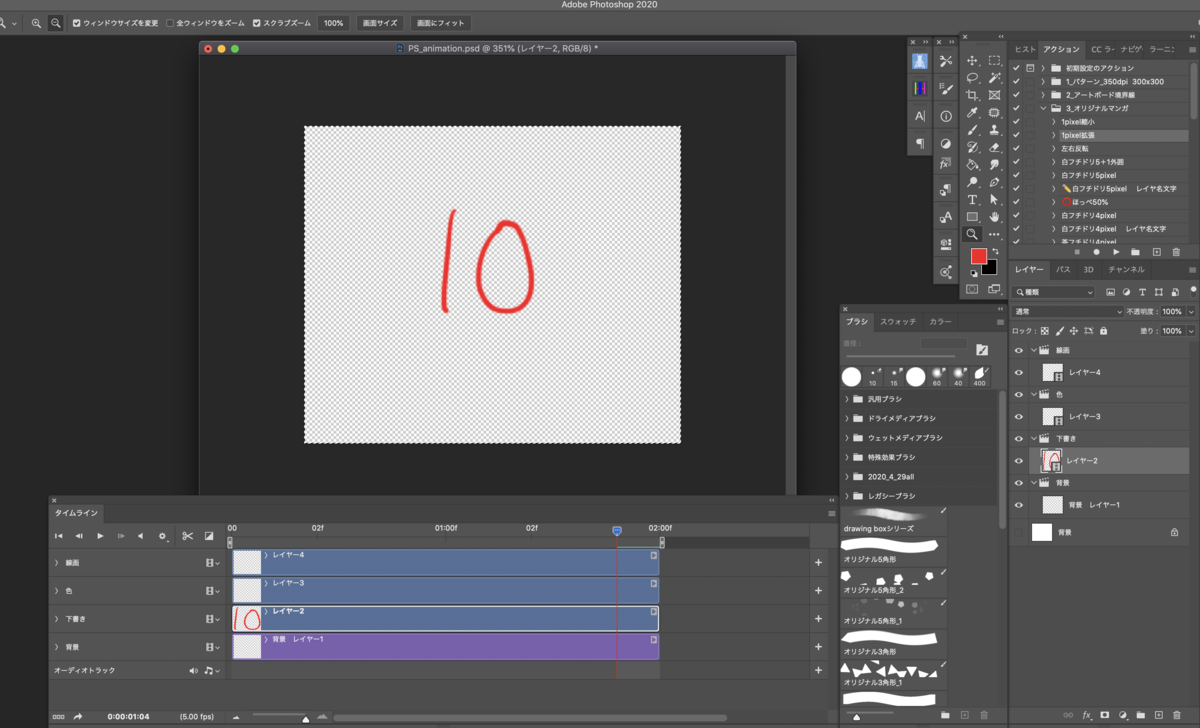Toggle the checkmark for action 左右反転
Image resolution: width=1200 pixels, height=728 pixels.
pos(1017,148)
